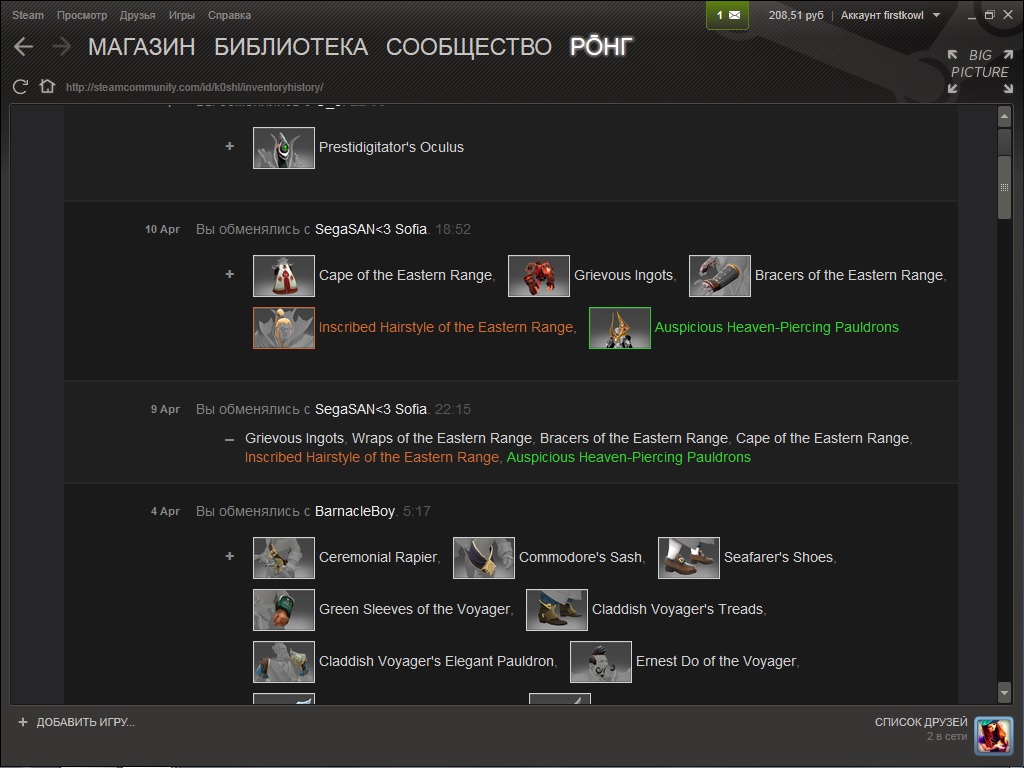The height and width of the screenshot is (768, 1024).
Task: Click the friends list avatar icon
Action: point(993,735)
